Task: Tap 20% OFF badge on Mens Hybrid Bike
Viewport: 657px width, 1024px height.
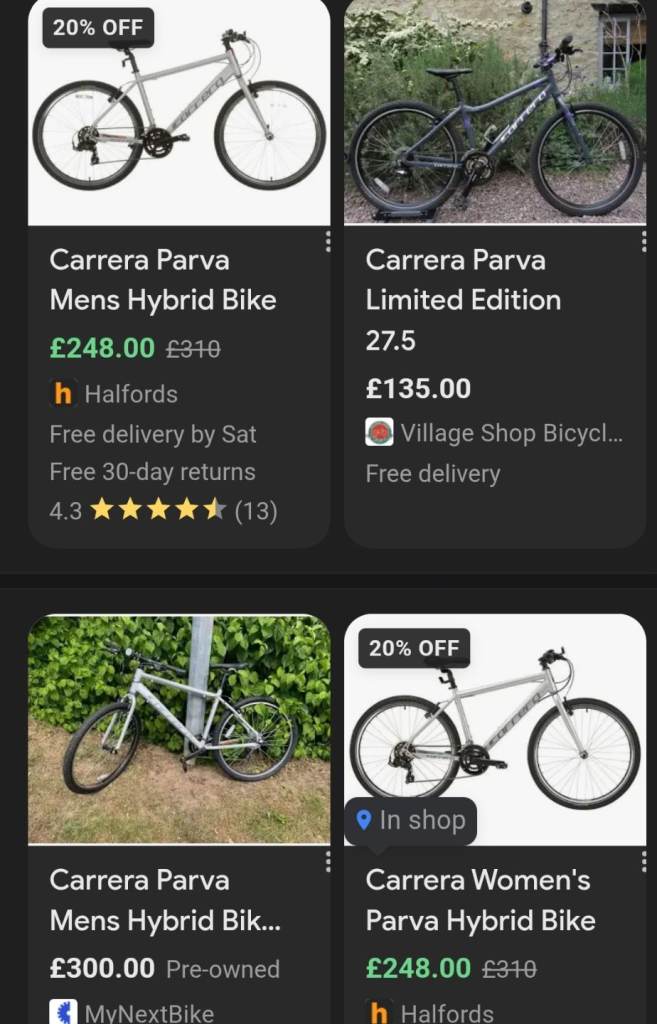Action: click(98, 28)
